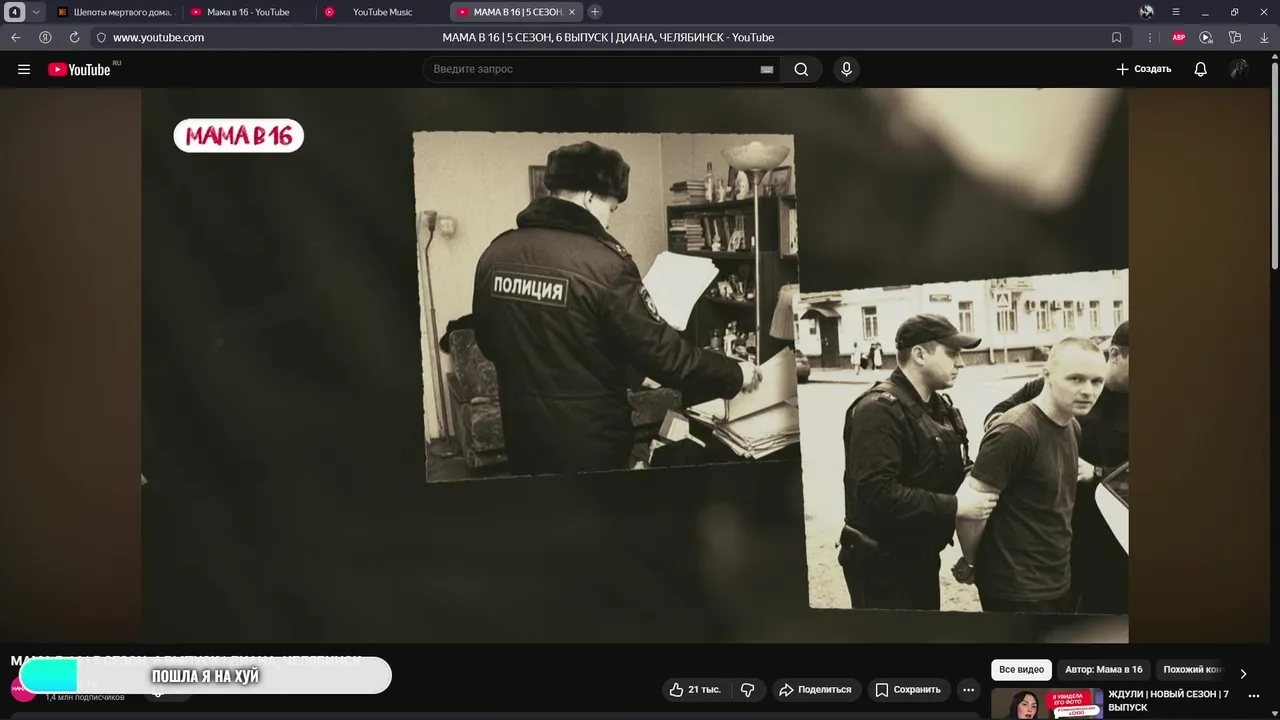The width and height of the screenshot is (1280, 720).
Task: Go back with browser back arrow
Action: (x=16, y=37)
